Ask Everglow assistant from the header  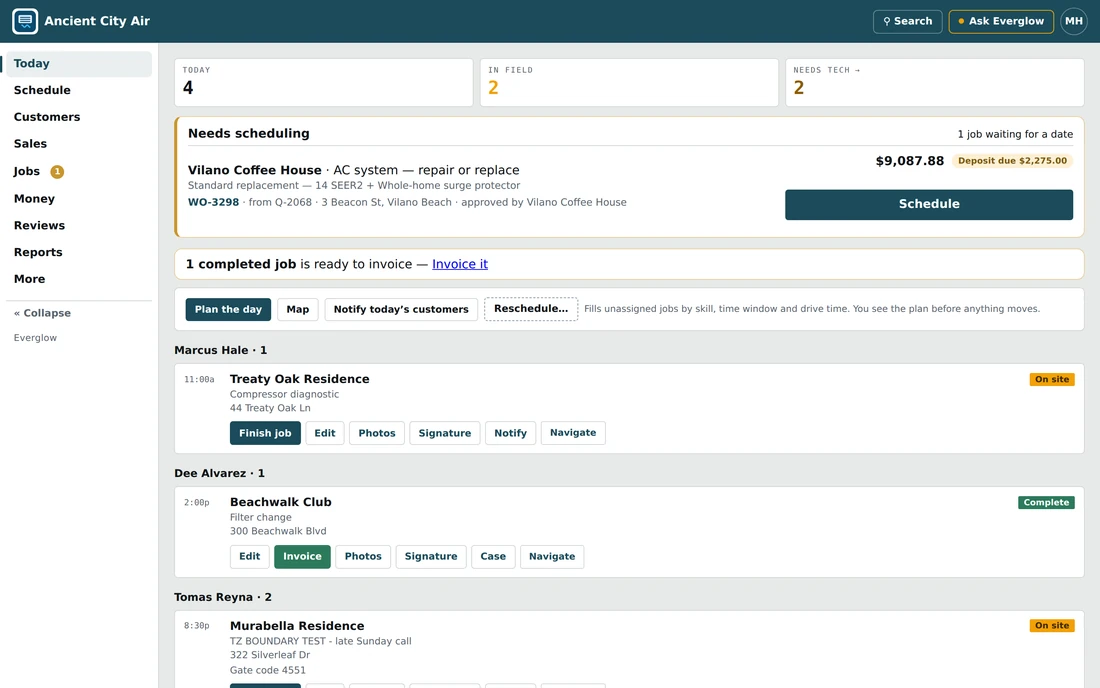1001,21
